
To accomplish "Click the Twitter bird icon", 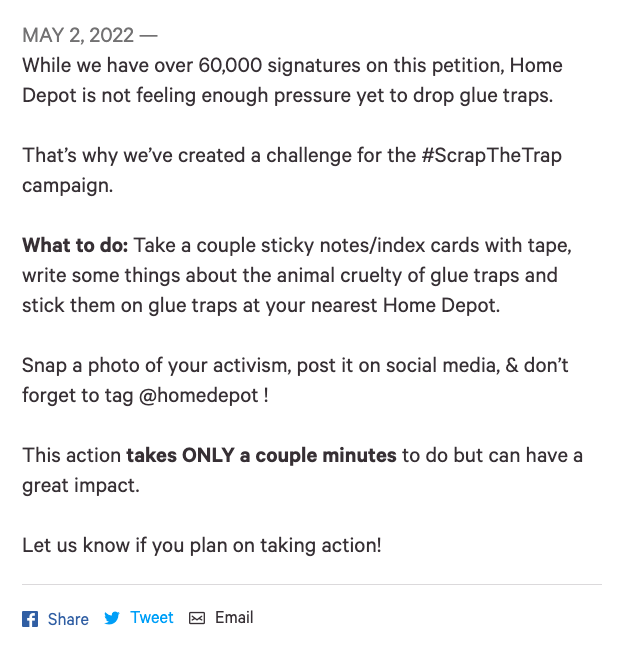I will coord(112,618).
